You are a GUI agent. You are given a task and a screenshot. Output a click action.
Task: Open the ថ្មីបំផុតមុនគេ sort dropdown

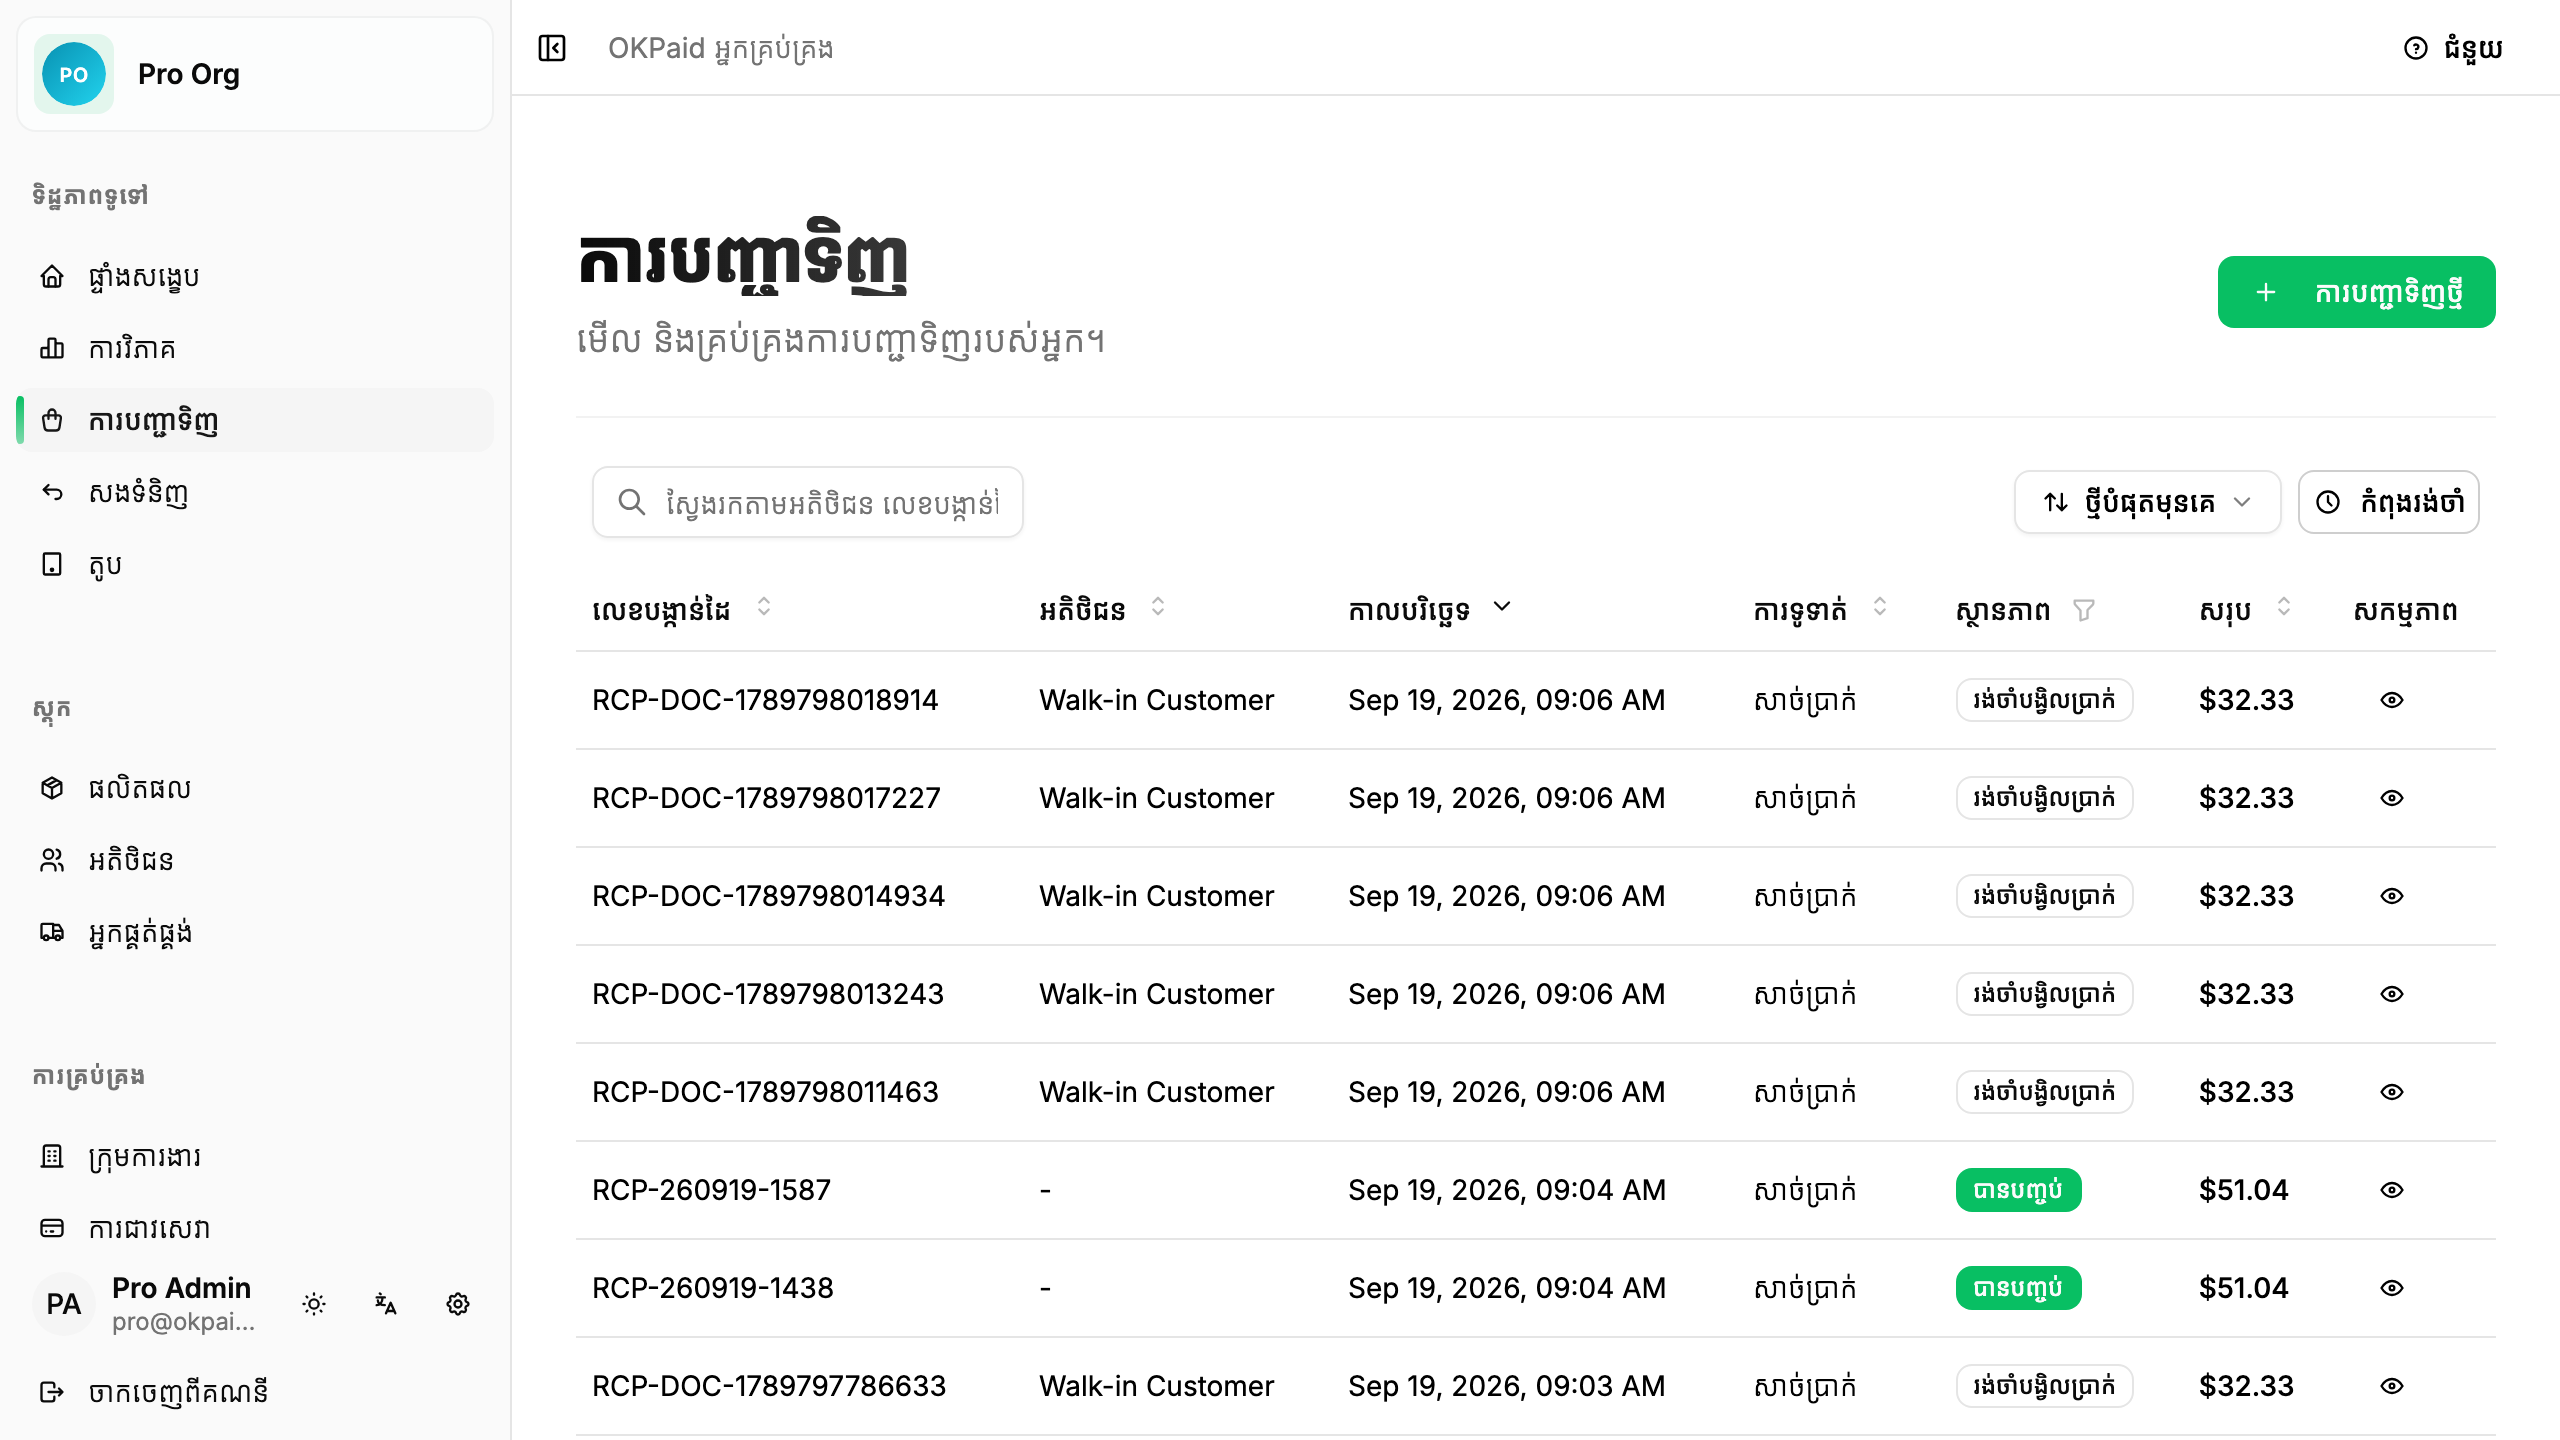coord(2147,502)
